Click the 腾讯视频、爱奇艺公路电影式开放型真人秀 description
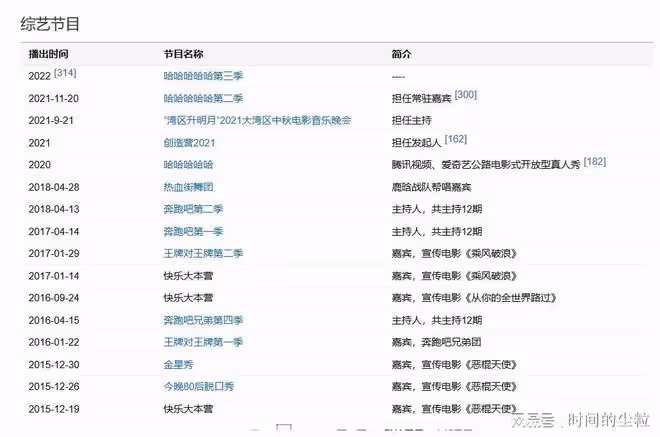 pyautogui.click(x=486, y=165)
